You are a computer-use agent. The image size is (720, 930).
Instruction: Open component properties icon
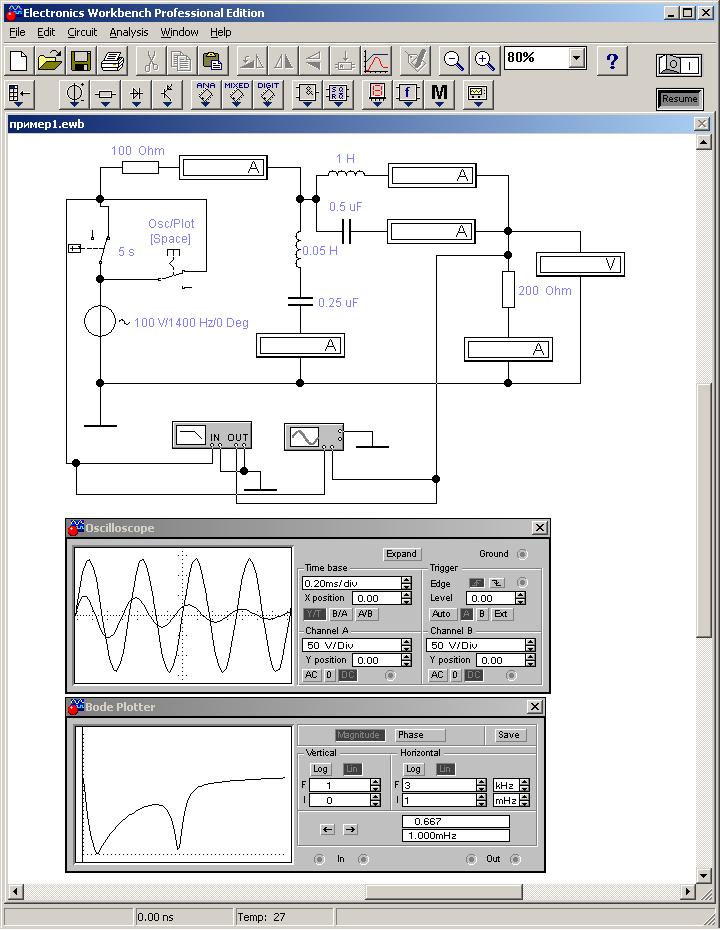pyautogui.click(x=415, y=61)
